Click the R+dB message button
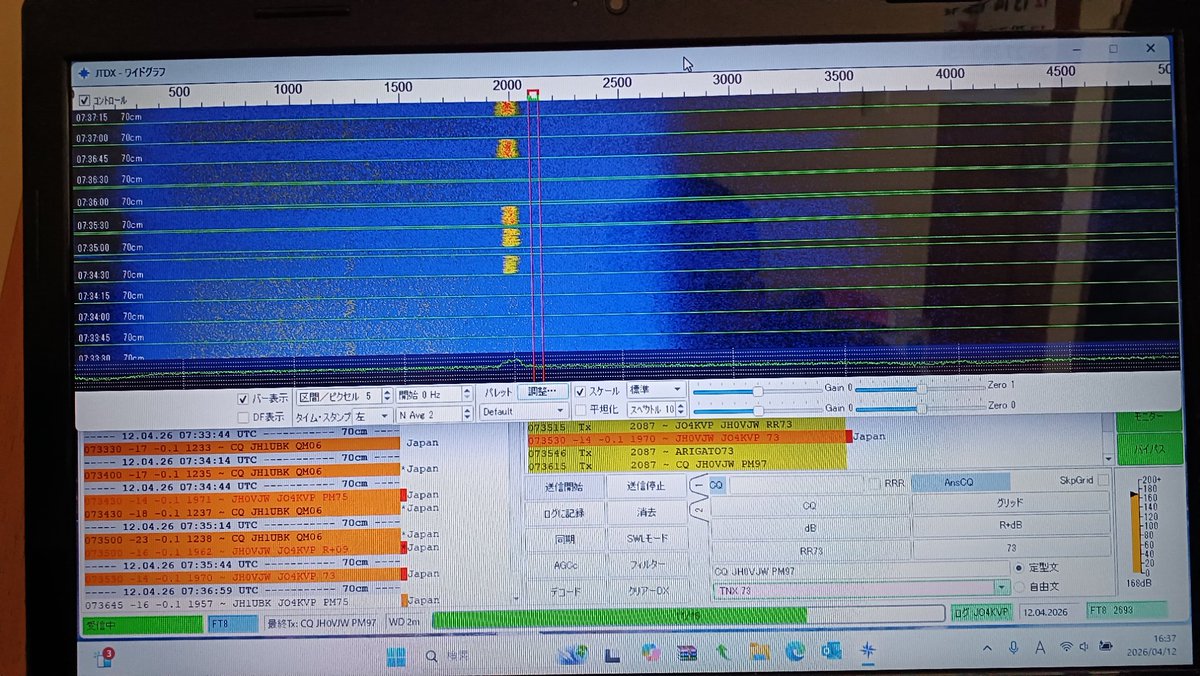The width and height of the screenshot is (1200, 676). (x=1010, y=526)
